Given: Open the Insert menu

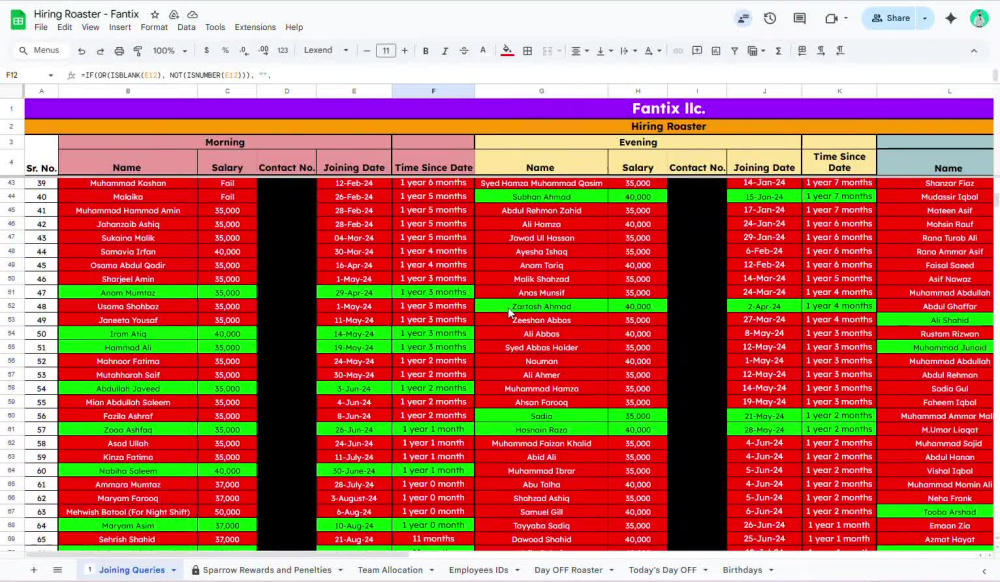Looking at the screenshot, I should click(x=120, y=27).
